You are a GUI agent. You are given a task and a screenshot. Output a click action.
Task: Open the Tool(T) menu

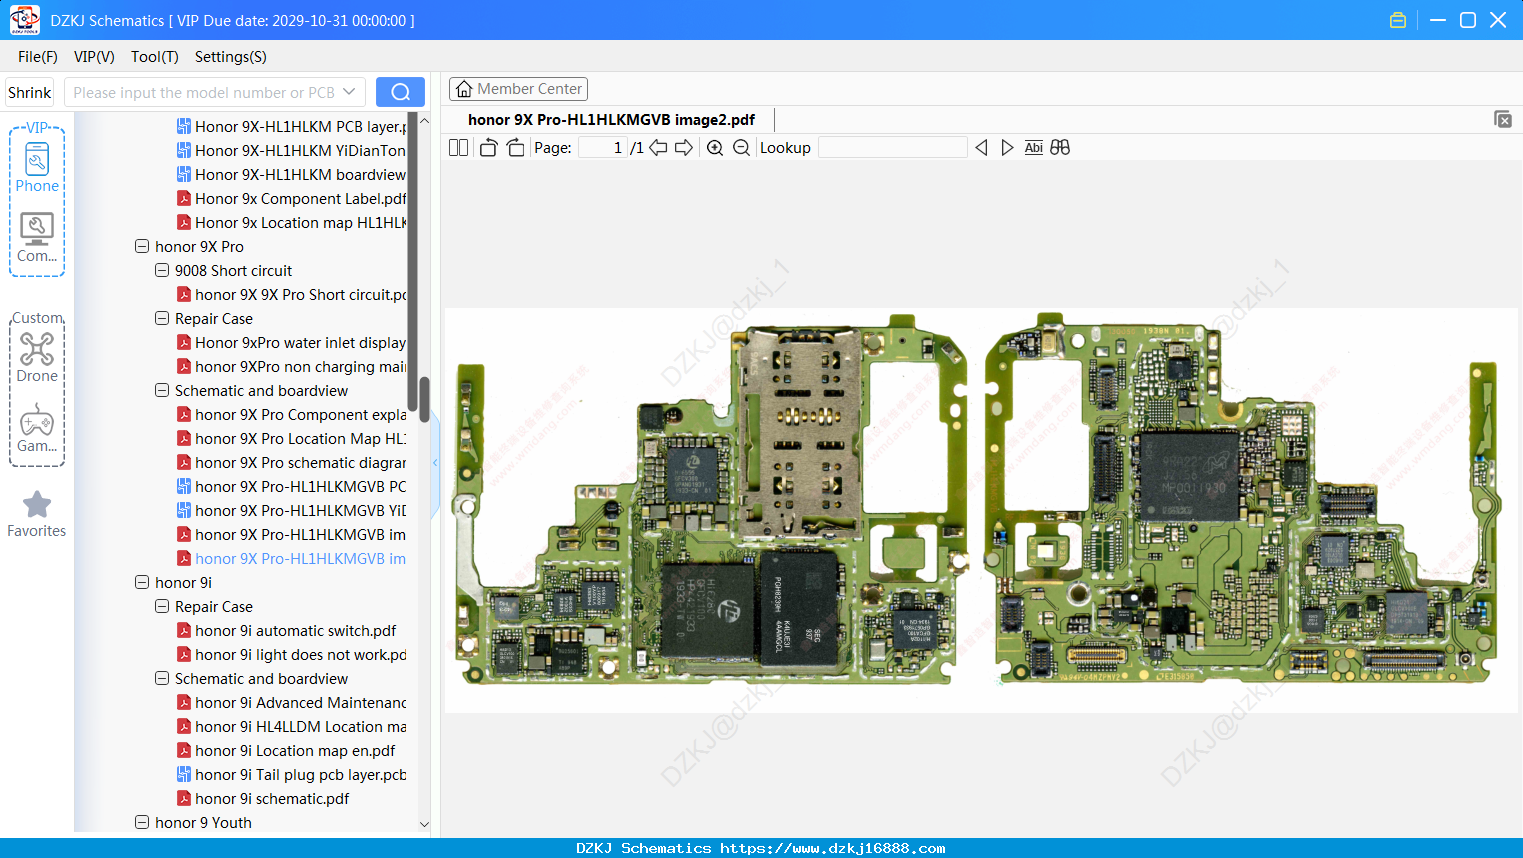pos(155,57)
